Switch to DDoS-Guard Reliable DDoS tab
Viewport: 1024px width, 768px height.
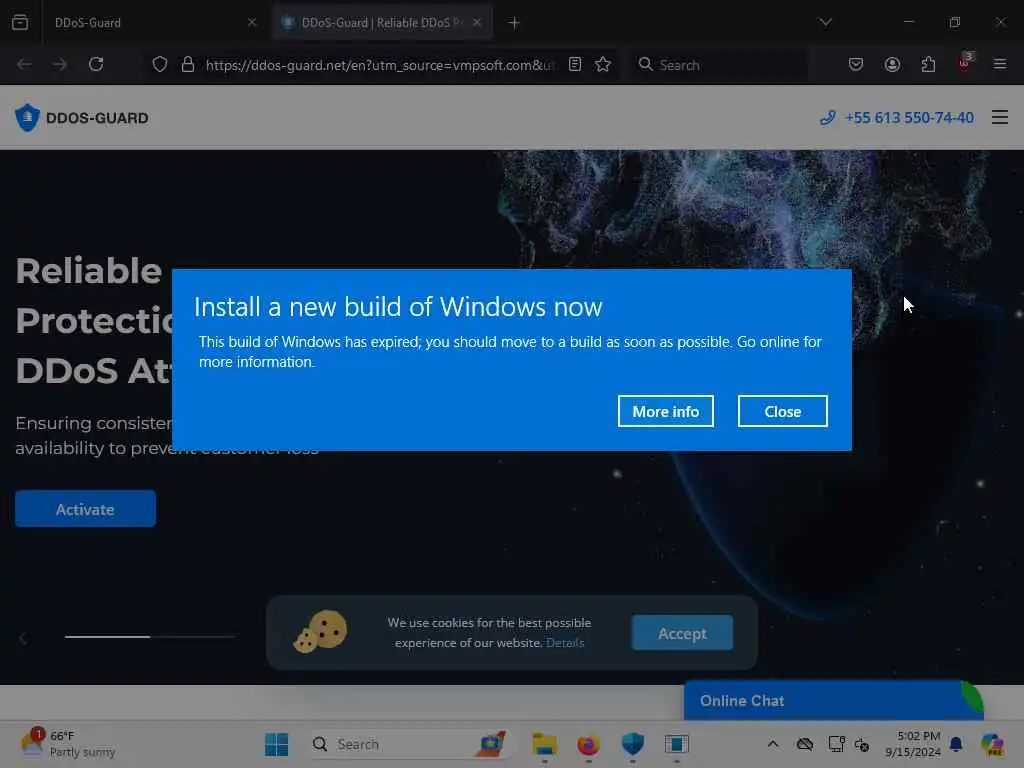point(381,23)
